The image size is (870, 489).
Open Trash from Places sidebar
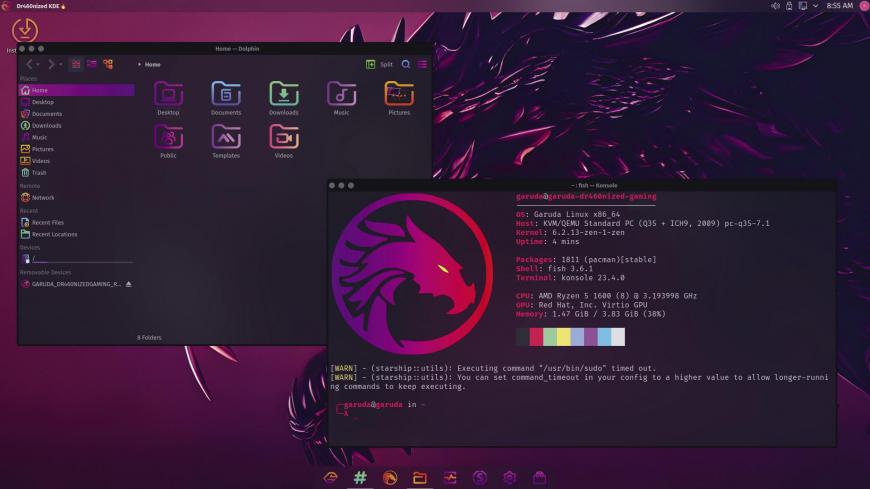click(77, 173)
